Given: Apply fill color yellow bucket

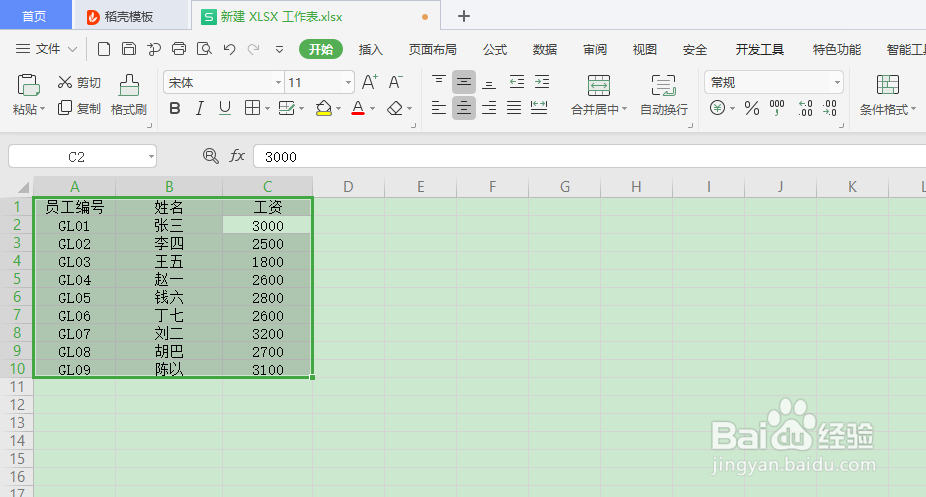Looking at the screenshot, I should pyautogui.click(x=324, y=108).
